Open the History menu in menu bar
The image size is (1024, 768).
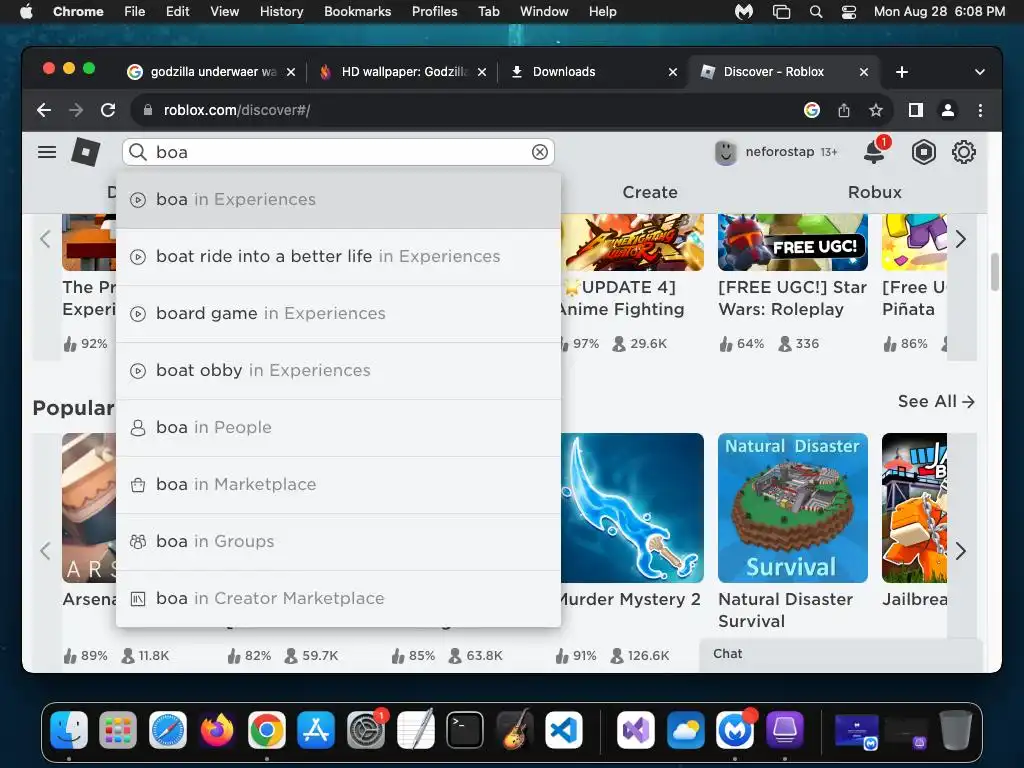point(281,12)
